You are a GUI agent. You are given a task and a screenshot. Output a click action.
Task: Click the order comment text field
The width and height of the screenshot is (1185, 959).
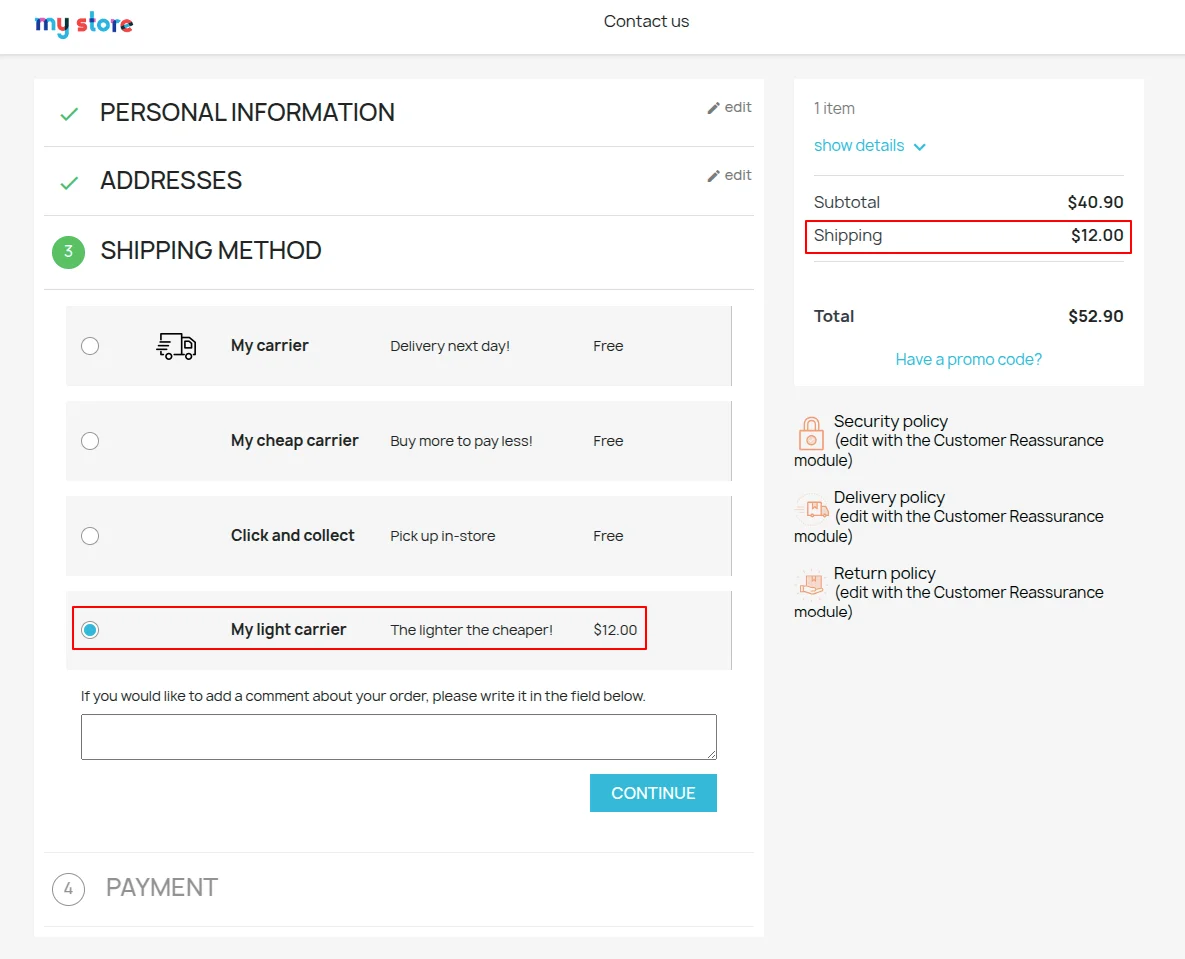tap(398, 737)
